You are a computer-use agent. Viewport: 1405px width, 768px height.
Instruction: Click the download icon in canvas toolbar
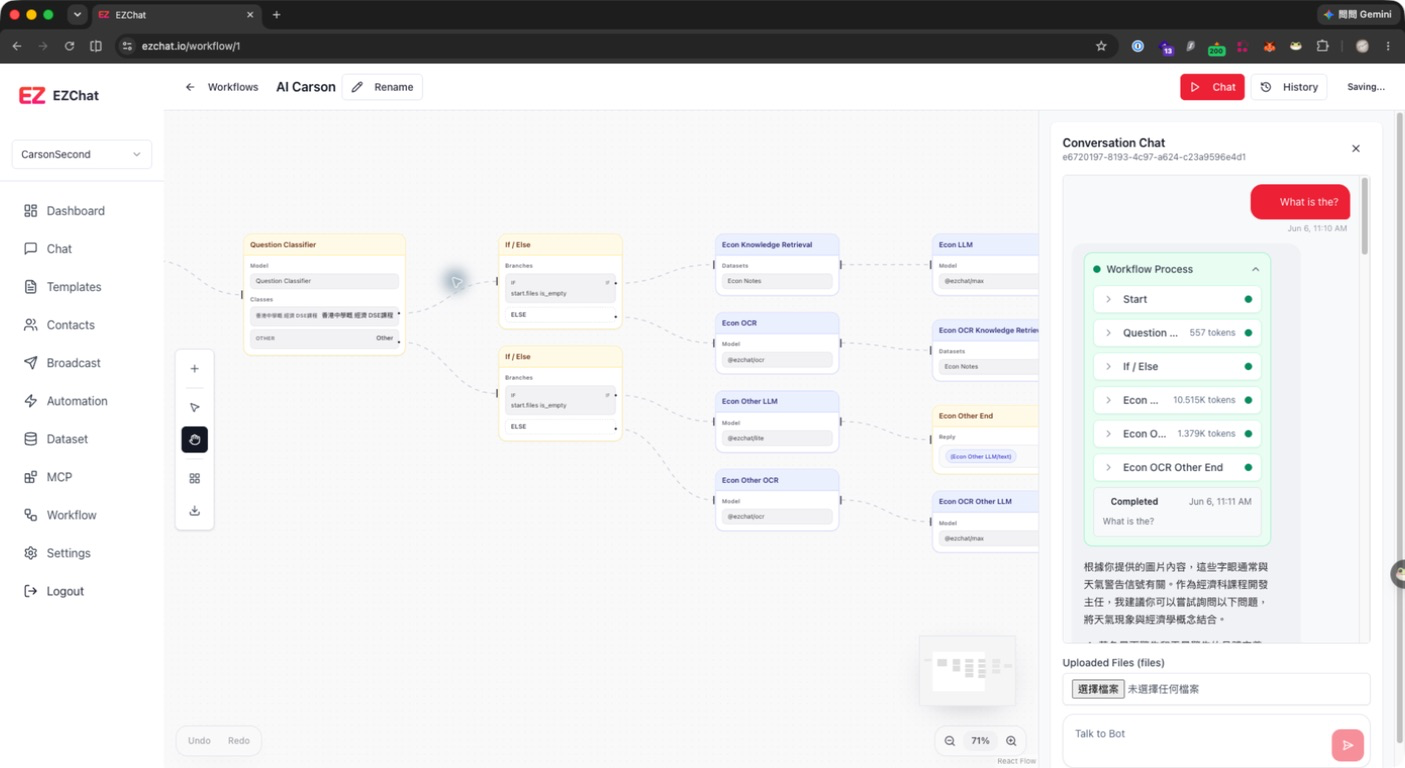point(194,511)
